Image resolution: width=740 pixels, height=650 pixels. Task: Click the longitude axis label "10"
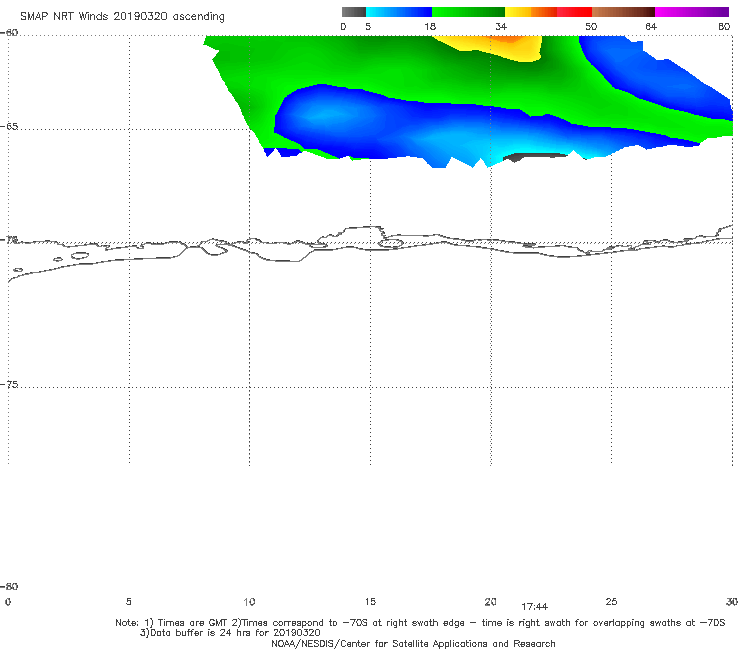249,602
